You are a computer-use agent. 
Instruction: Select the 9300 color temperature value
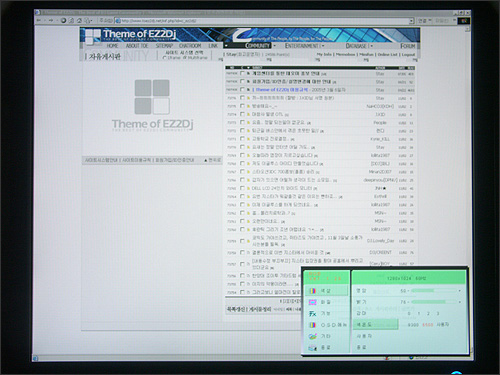[413, 325]
